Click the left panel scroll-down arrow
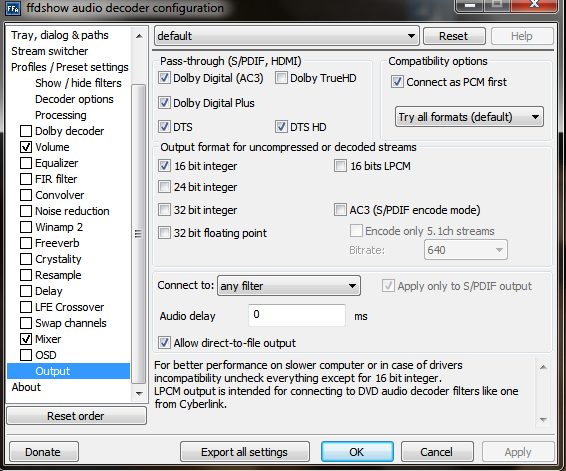Screen dimensions: 566x471 pyautogui.click(x=139, y=393)
